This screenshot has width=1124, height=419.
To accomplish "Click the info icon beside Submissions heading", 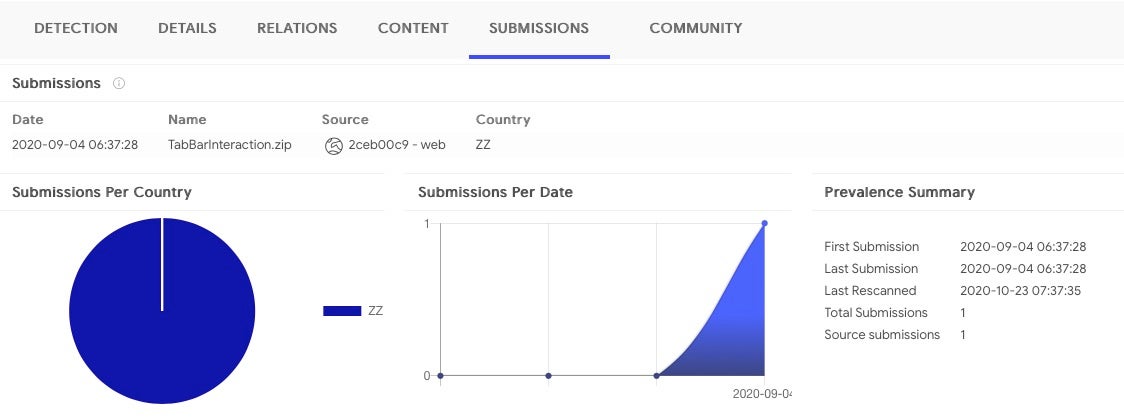I will [119, 83].
